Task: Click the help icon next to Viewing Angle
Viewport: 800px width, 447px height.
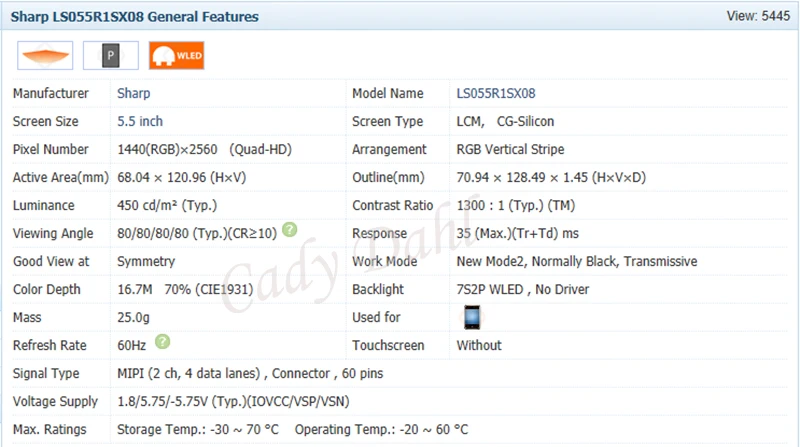Action: [x=289, y=230]
